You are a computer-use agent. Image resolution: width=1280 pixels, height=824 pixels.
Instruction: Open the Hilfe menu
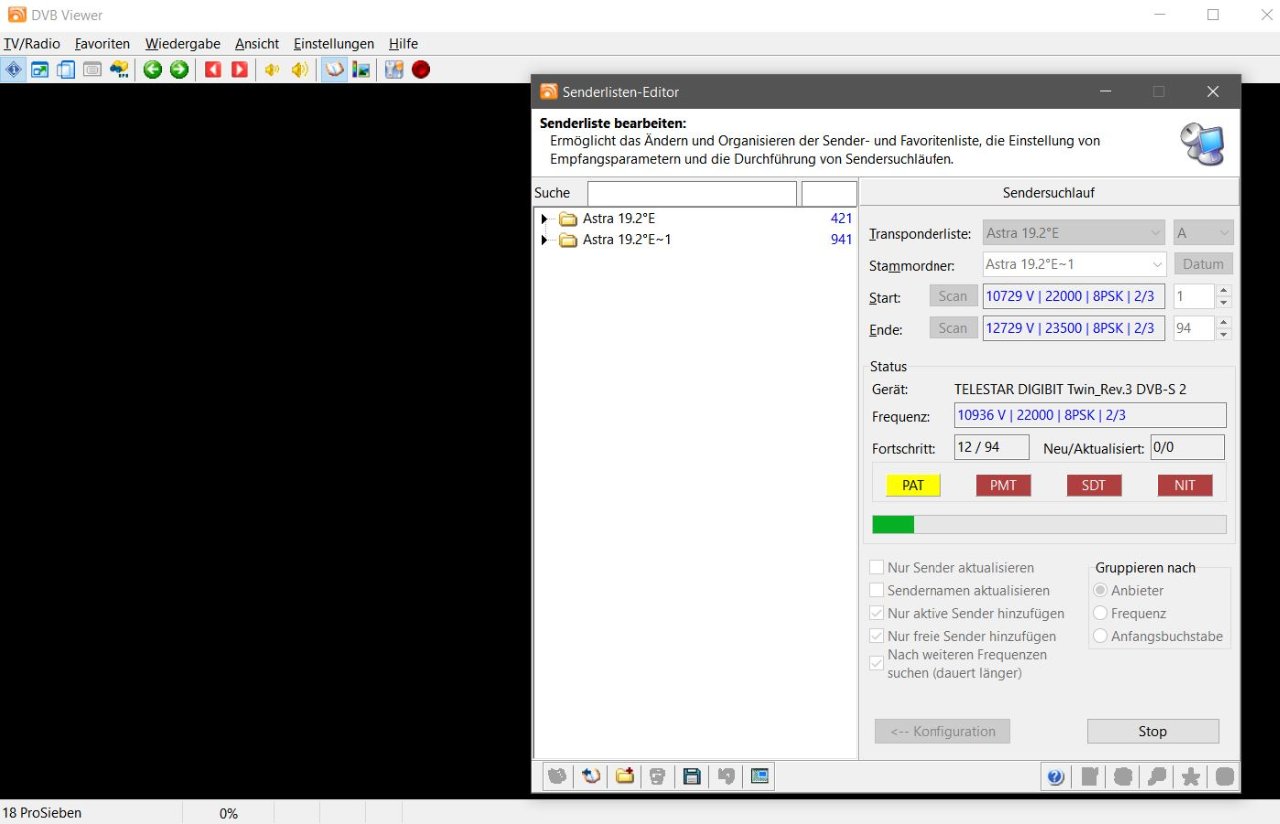pyautogui.click(x=404, y=44)
